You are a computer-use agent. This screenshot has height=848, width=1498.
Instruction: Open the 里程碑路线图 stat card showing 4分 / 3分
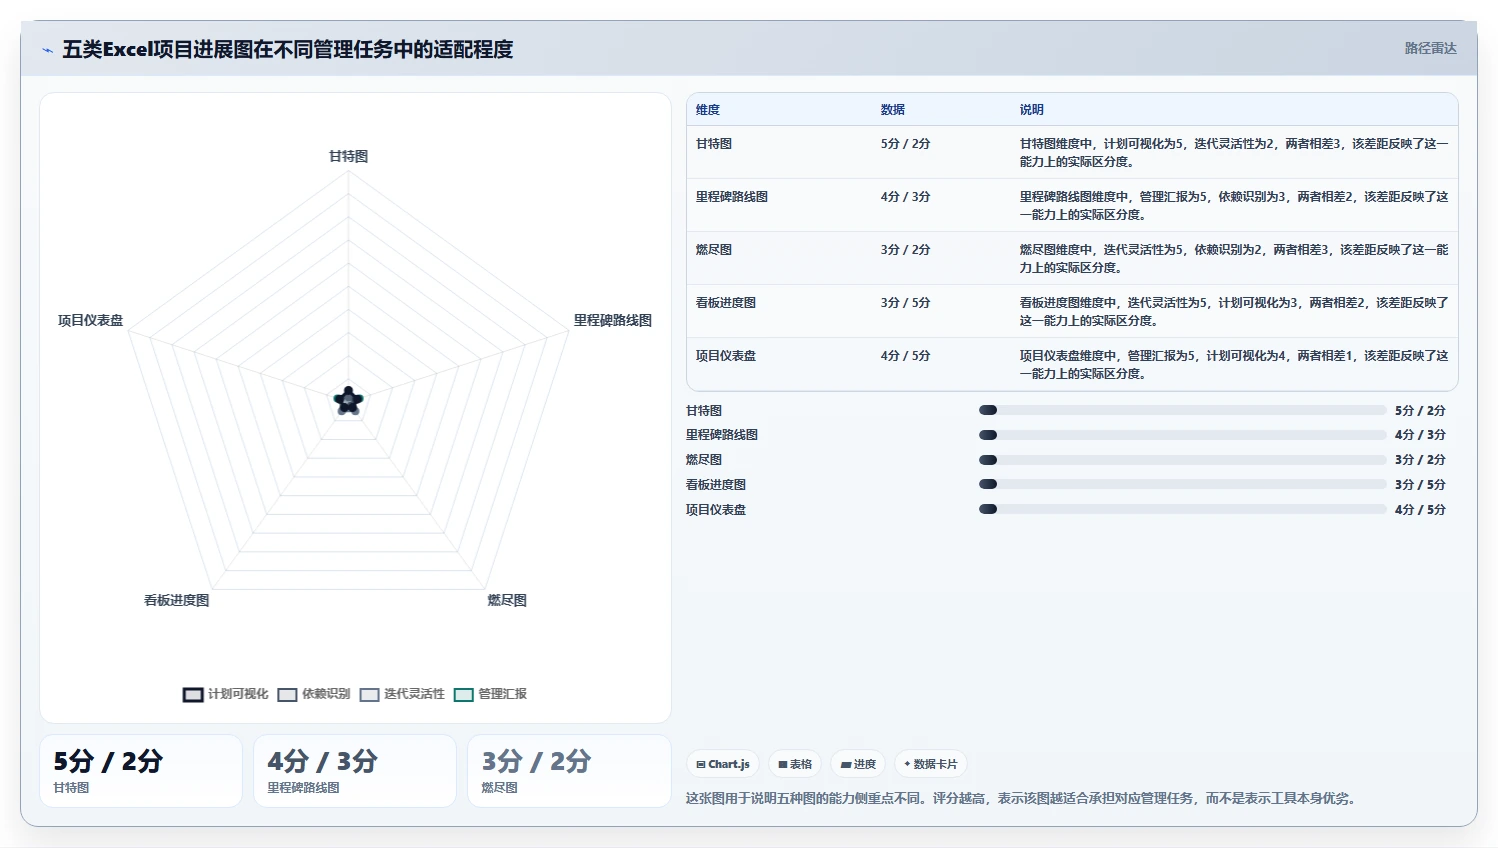pyautogui.click(x=355, y=771)
